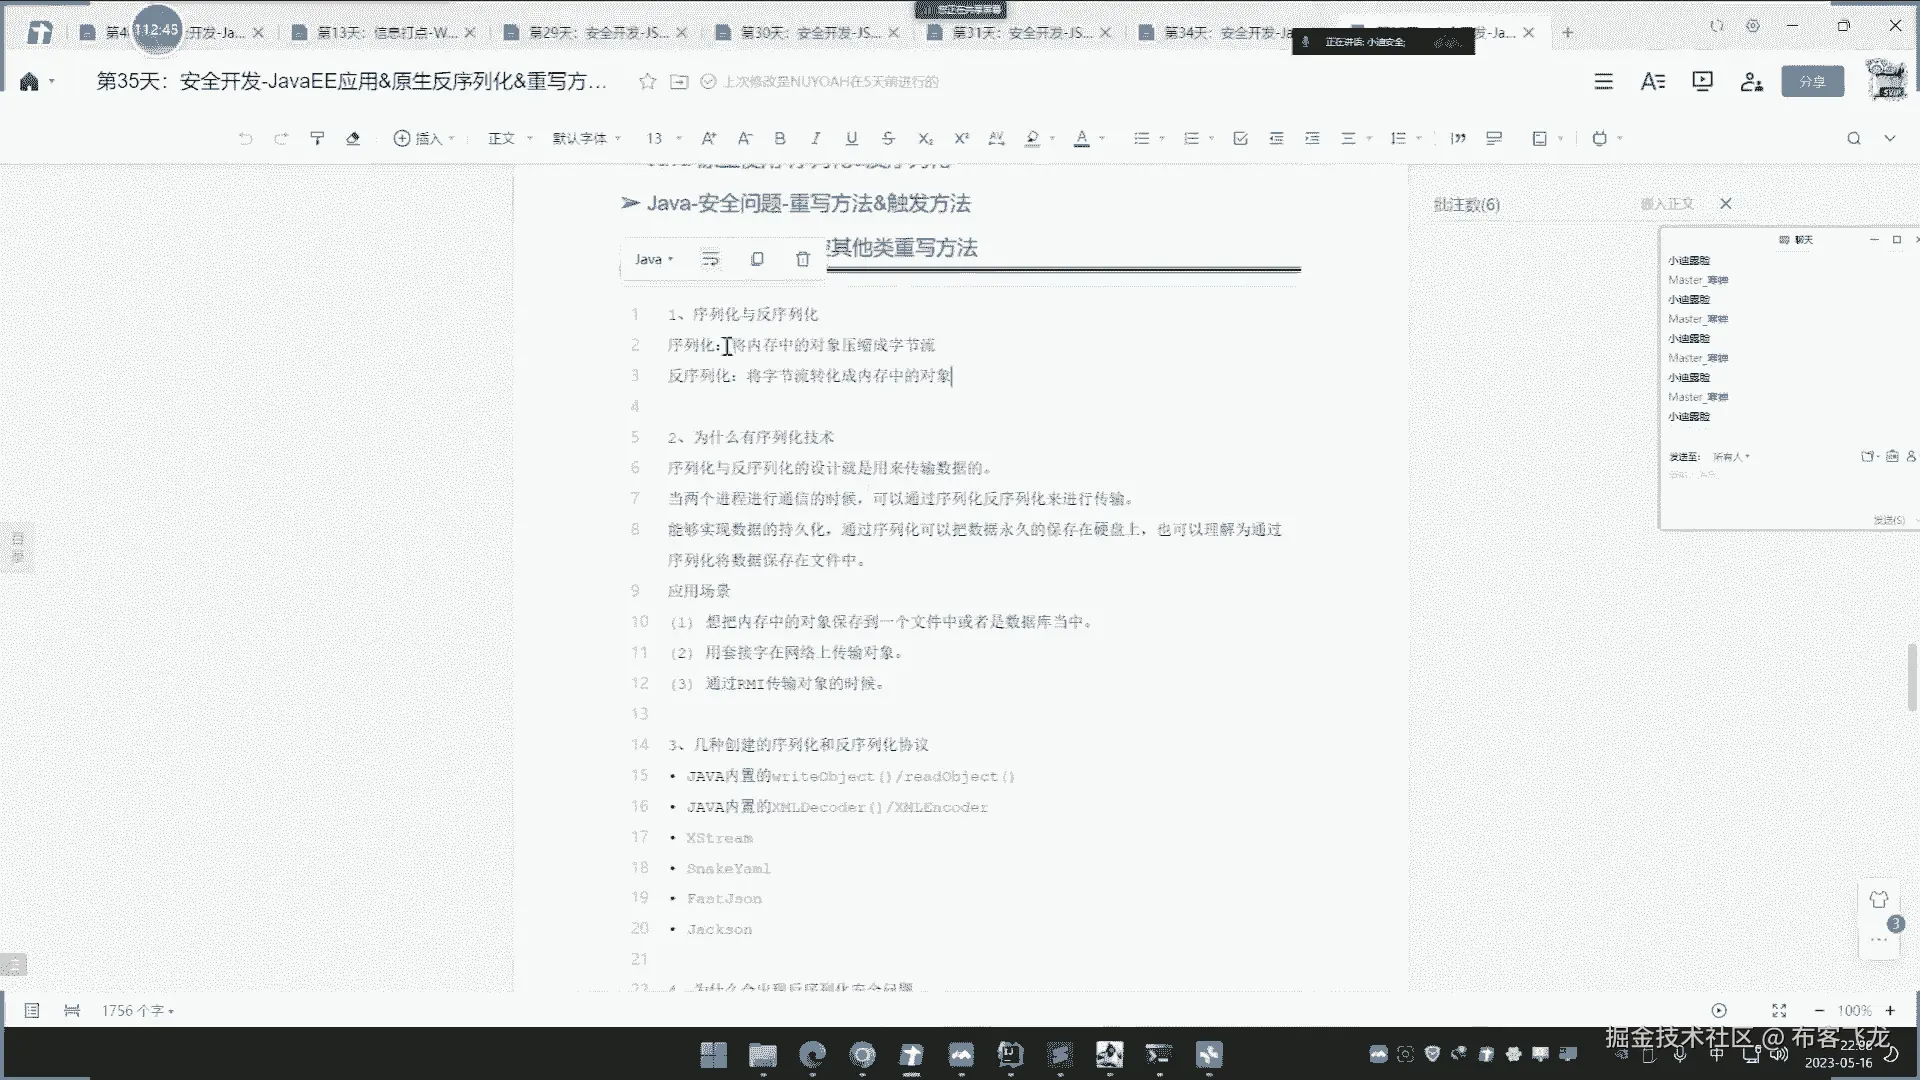Click the format painter icon
Image resolution: width=1920 pixels, height=1080 pixels.
click(x=317, y=139)
